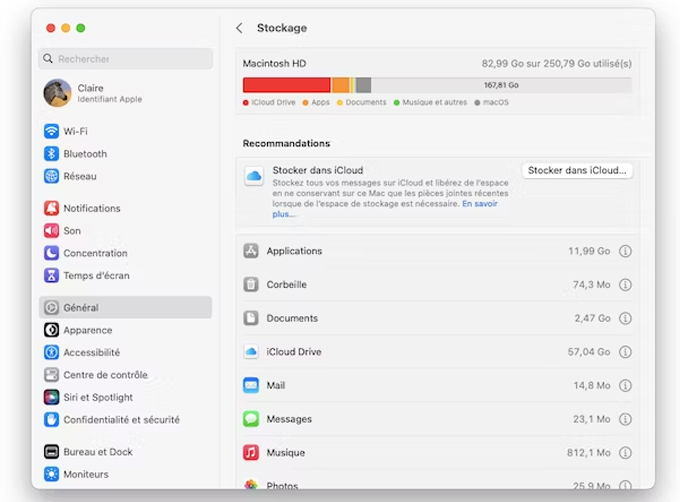Click the Claire account name
680x502 pixels.
90,88
